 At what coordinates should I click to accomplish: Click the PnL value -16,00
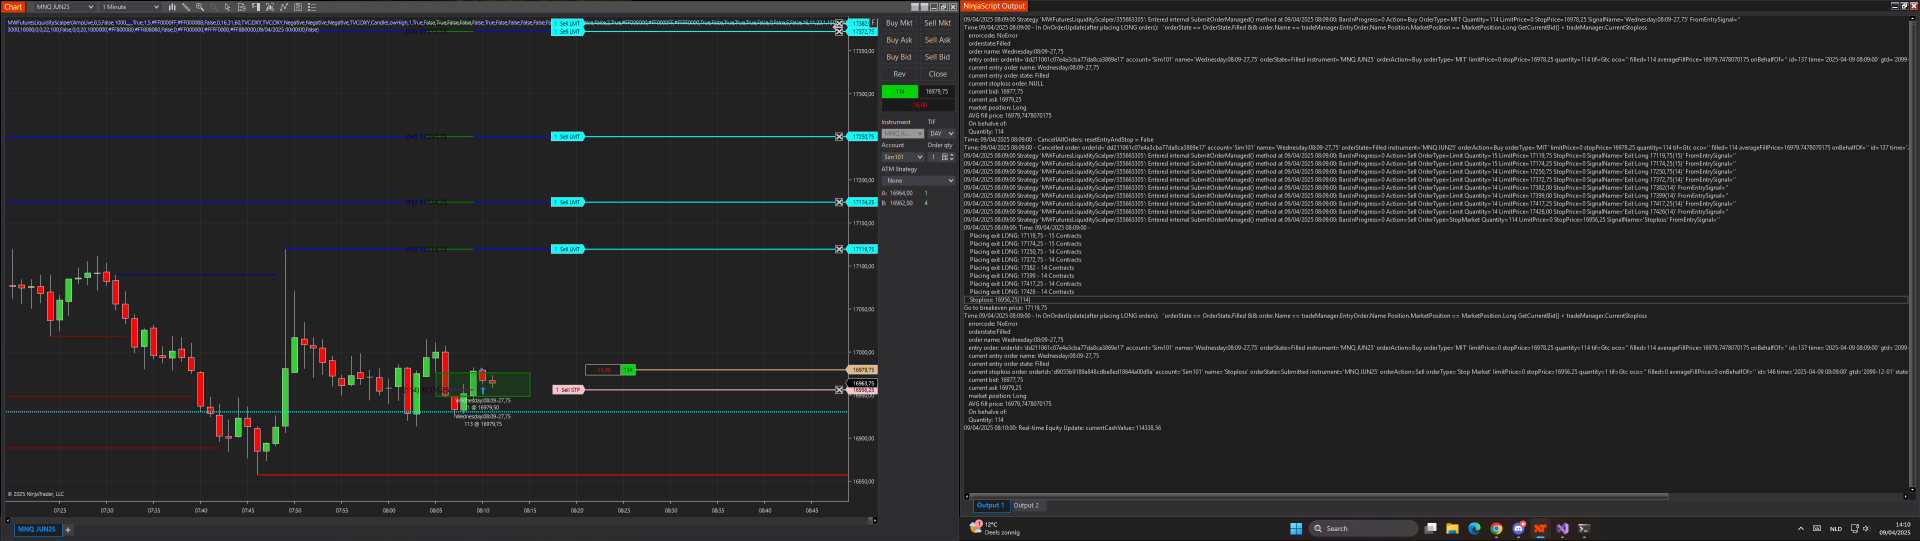pos(919,104)
